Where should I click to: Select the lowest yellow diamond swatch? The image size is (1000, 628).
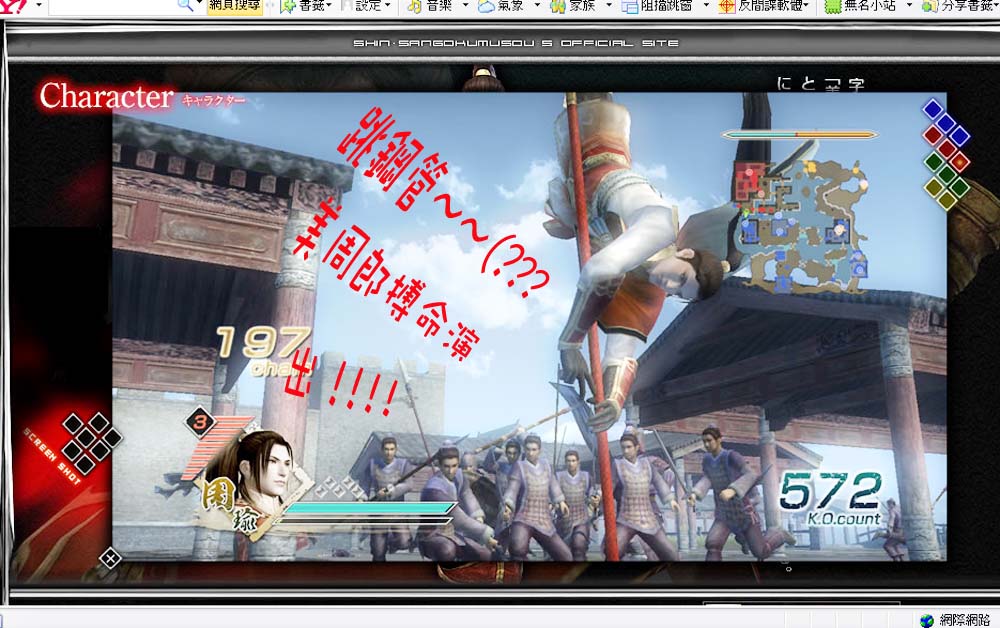[946, 200]
